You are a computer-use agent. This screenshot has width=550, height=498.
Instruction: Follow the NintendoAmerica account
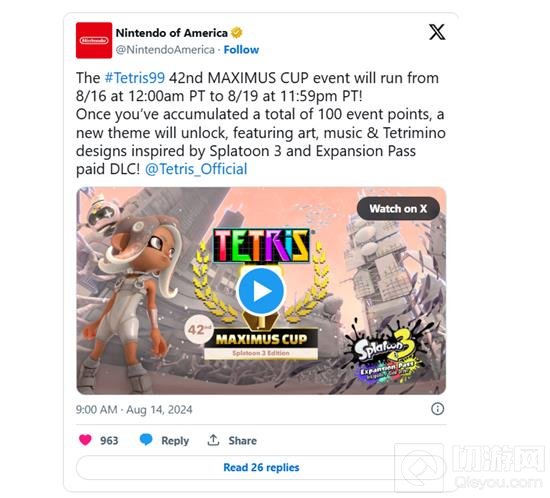(x=241, y=50)
